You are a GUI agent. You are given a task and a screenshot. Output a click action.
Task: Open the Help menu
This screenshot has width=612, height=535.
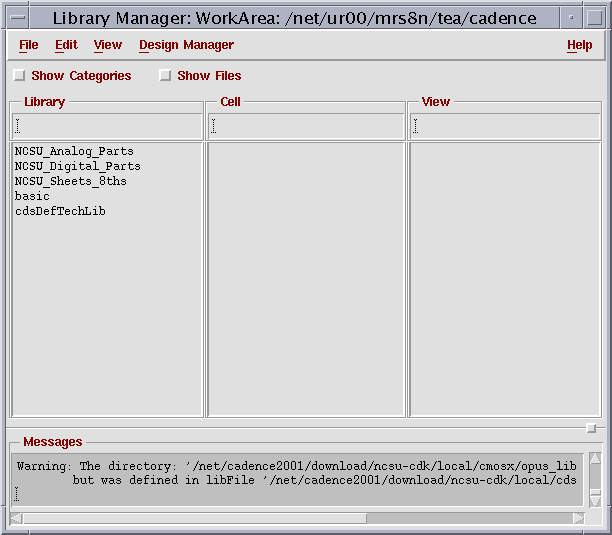(579, 45)
